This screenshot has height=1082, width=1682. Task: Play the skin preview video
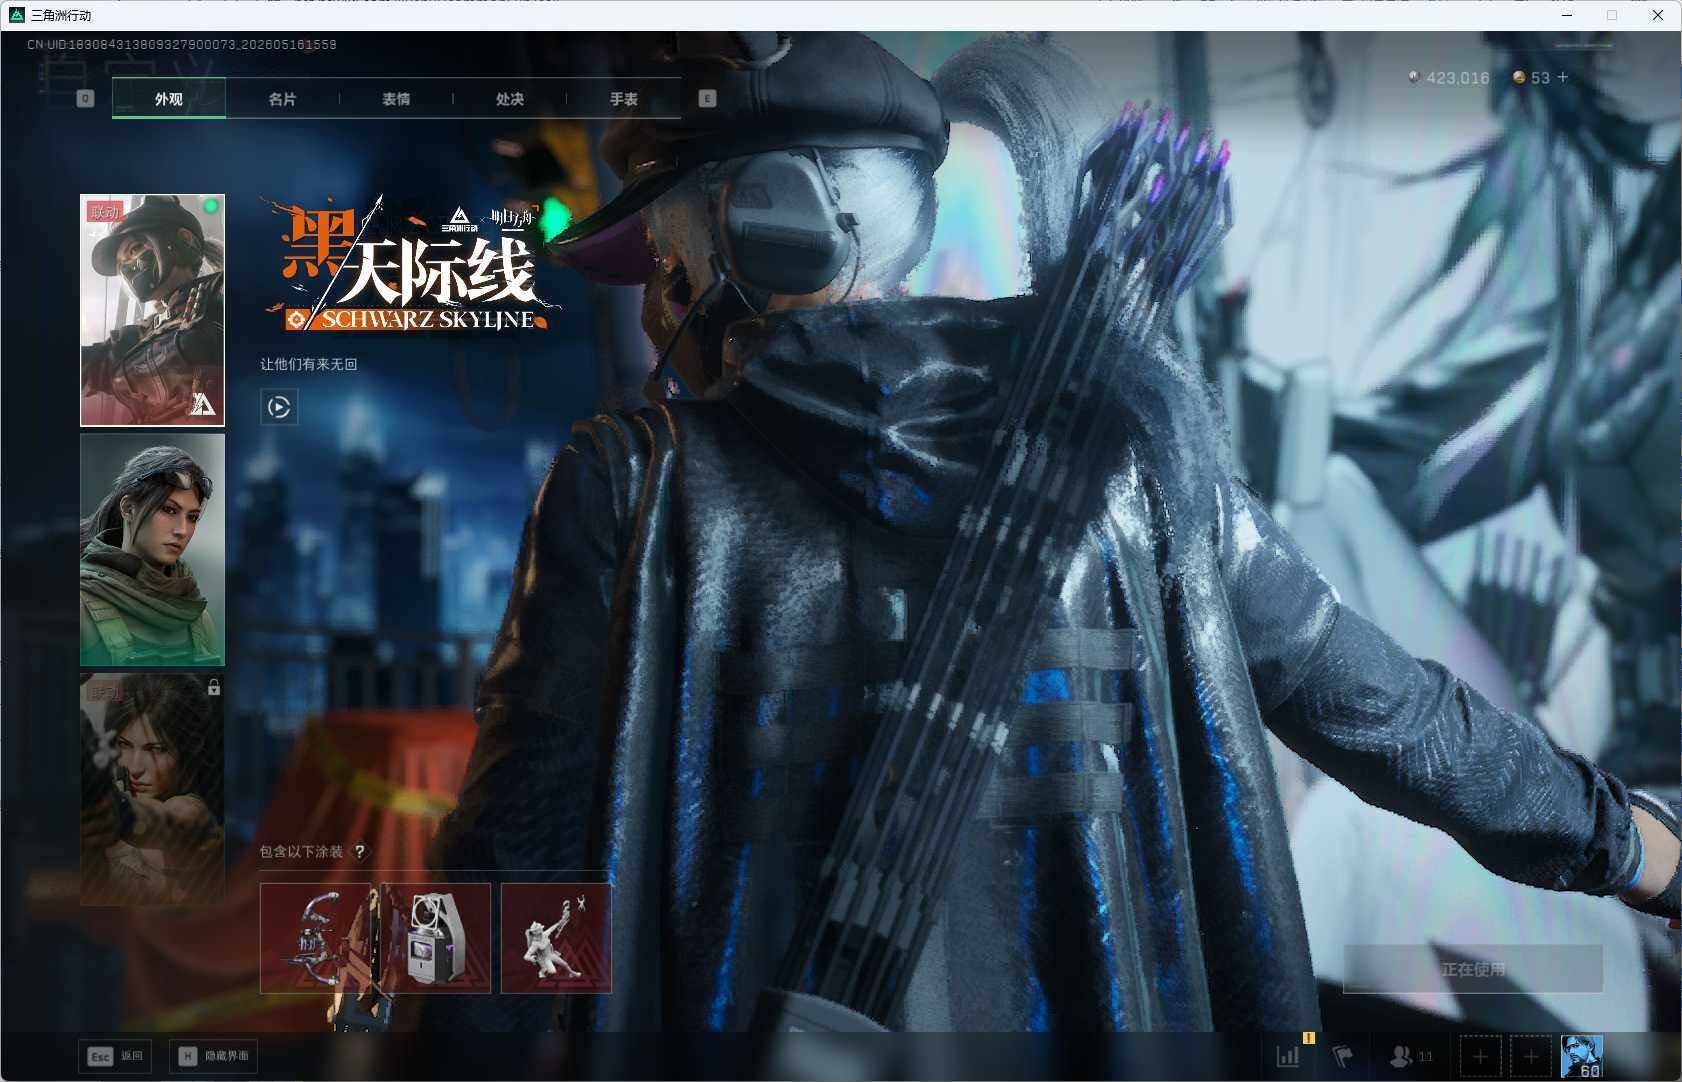click(279, 407)
